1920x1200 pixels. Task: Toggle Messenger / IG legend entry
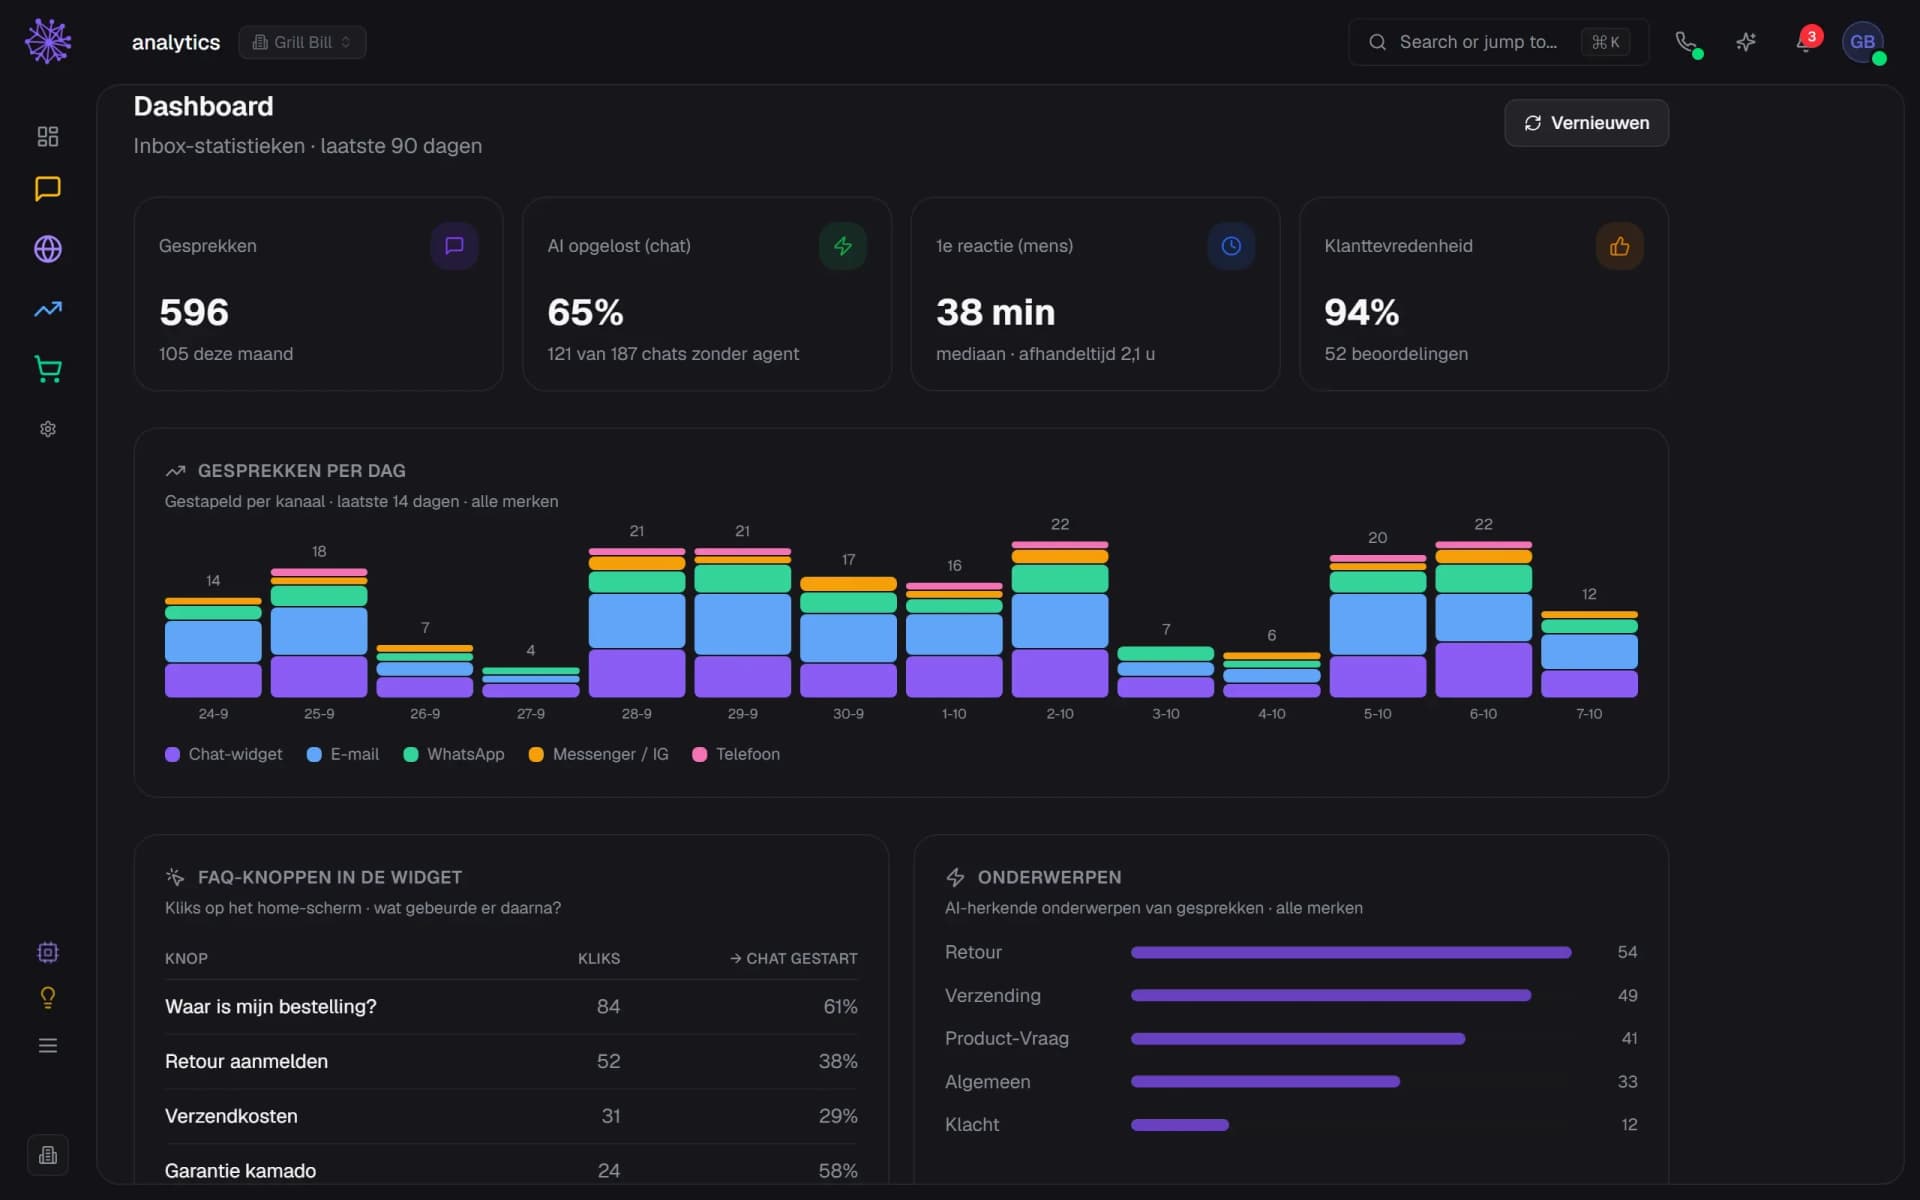(599, 754)
